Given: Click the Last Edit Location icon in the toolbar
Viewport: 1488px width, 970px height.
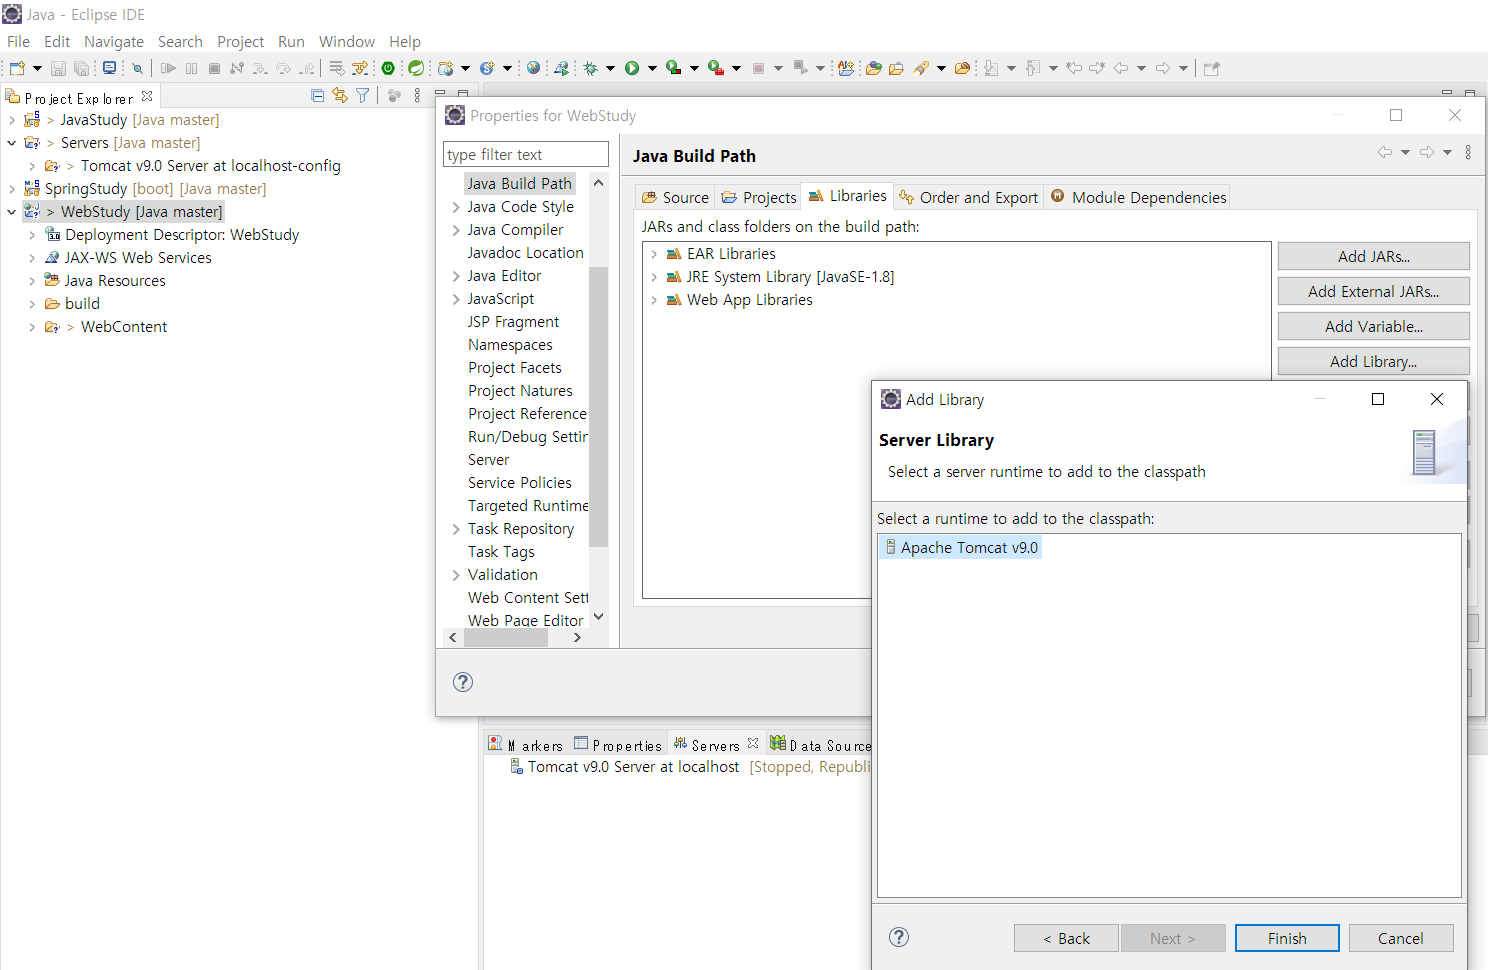Looking at the screenshot, I should (x=1074, y=68).
